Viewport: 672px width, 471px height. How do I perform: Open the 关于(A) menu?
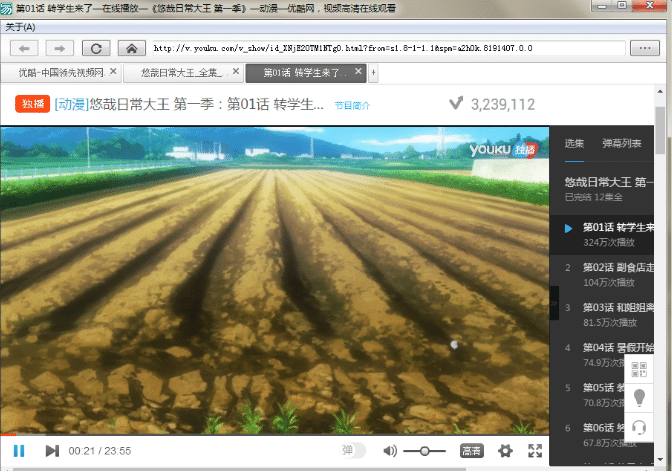pyautogui.click(x=20, y=27)
